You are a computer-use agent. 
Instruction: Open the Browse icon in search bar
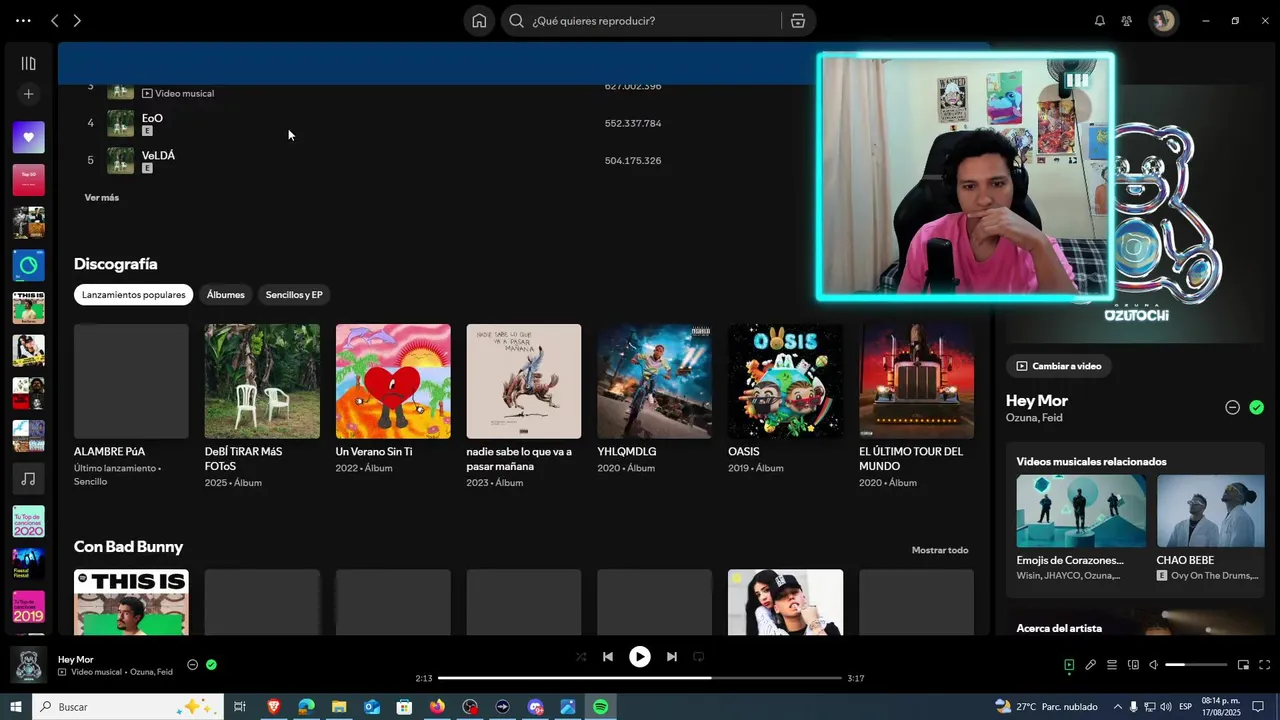(797, 20)
